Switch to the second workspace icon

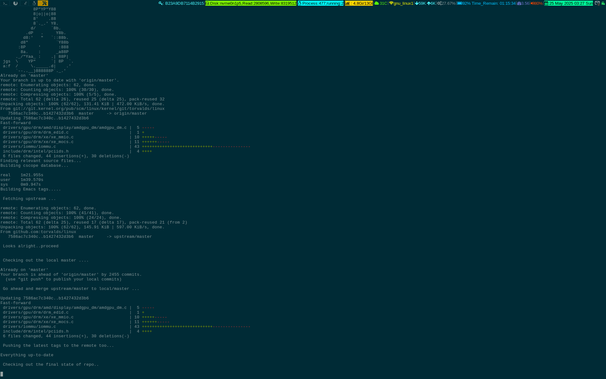(15, 3)
